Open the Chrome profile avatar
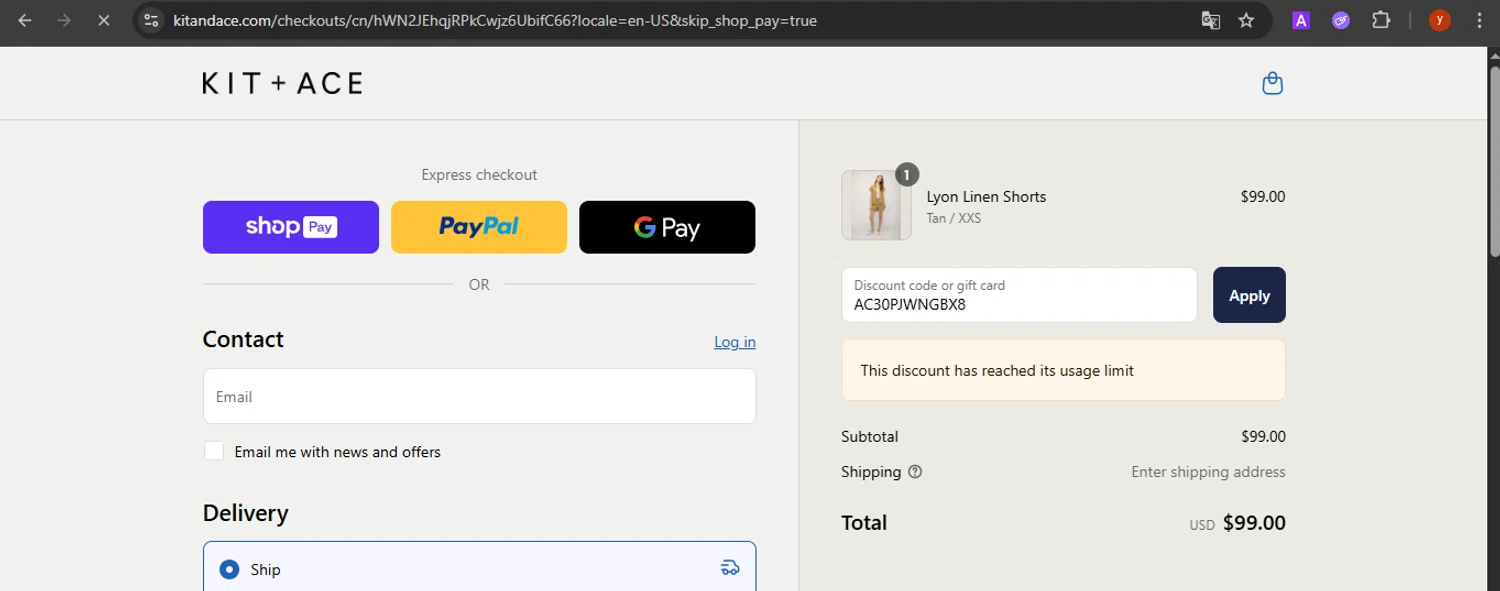Image resolution: width=1500 pixels, height=591 pixels. (x=1440, y=20)
